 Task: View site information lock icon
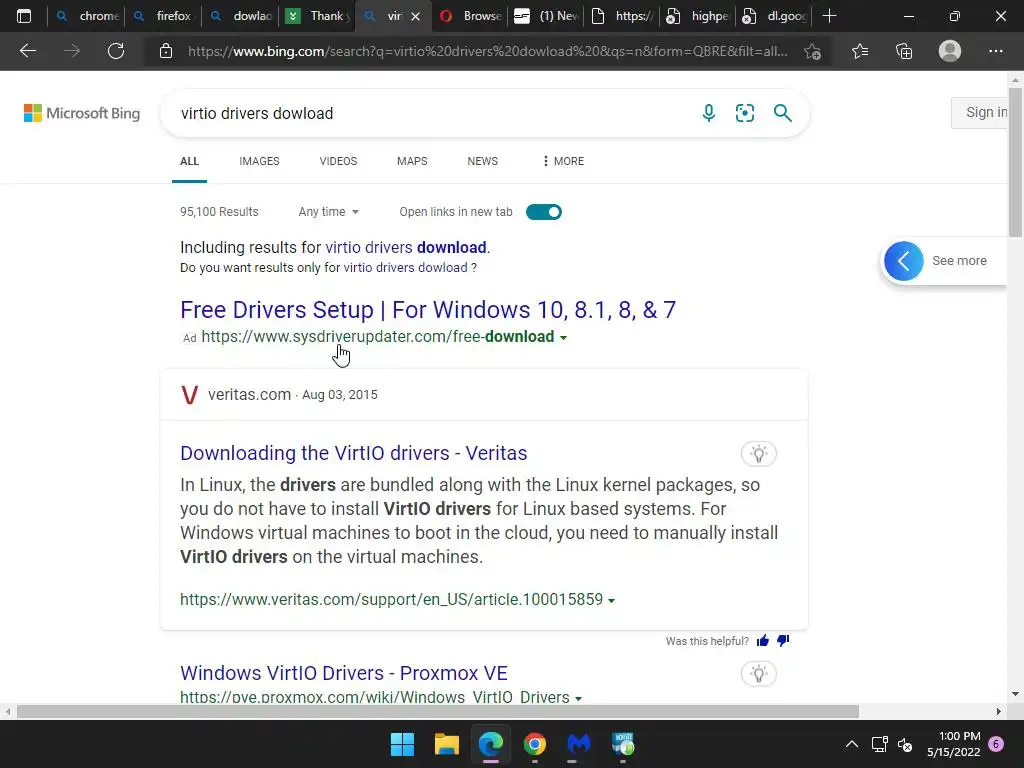[166, 51]
